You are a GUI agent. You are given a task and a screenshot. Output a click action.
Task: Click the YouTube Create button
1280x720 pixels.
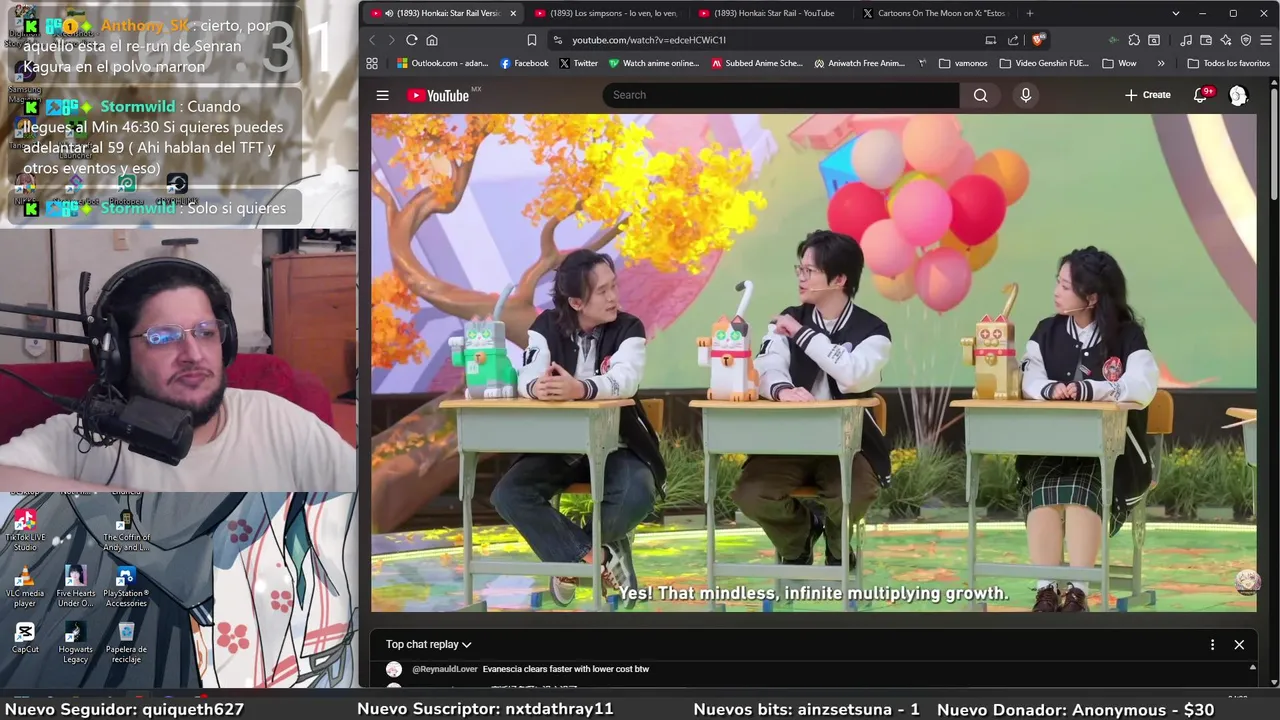pyautogui.click(x=1147, y=95)
